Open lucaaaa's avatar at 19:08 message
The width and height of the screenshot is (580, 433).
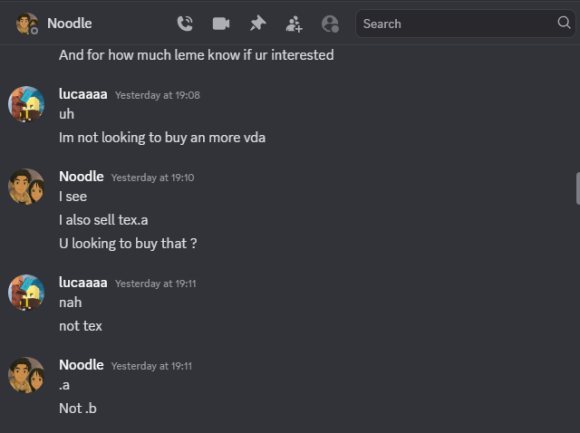coord(26,104)
